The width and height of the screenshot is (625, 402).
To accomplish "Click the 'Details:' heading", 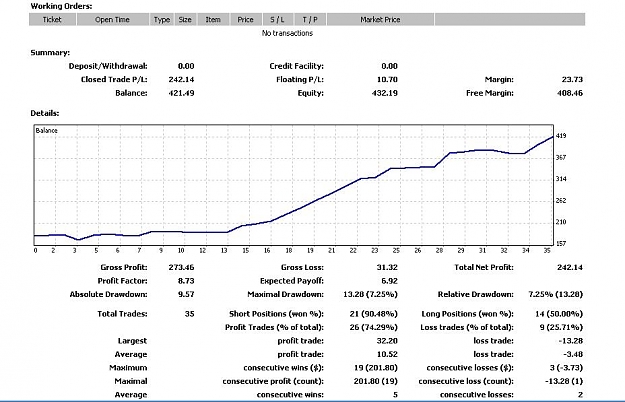I will (45, 113).
